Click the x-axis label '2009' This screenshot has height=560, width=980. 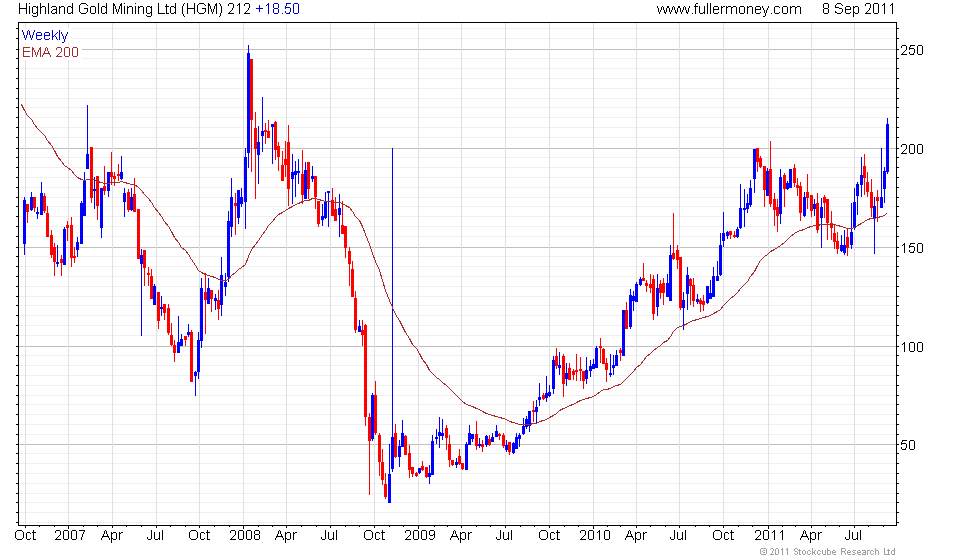[419, 536]
